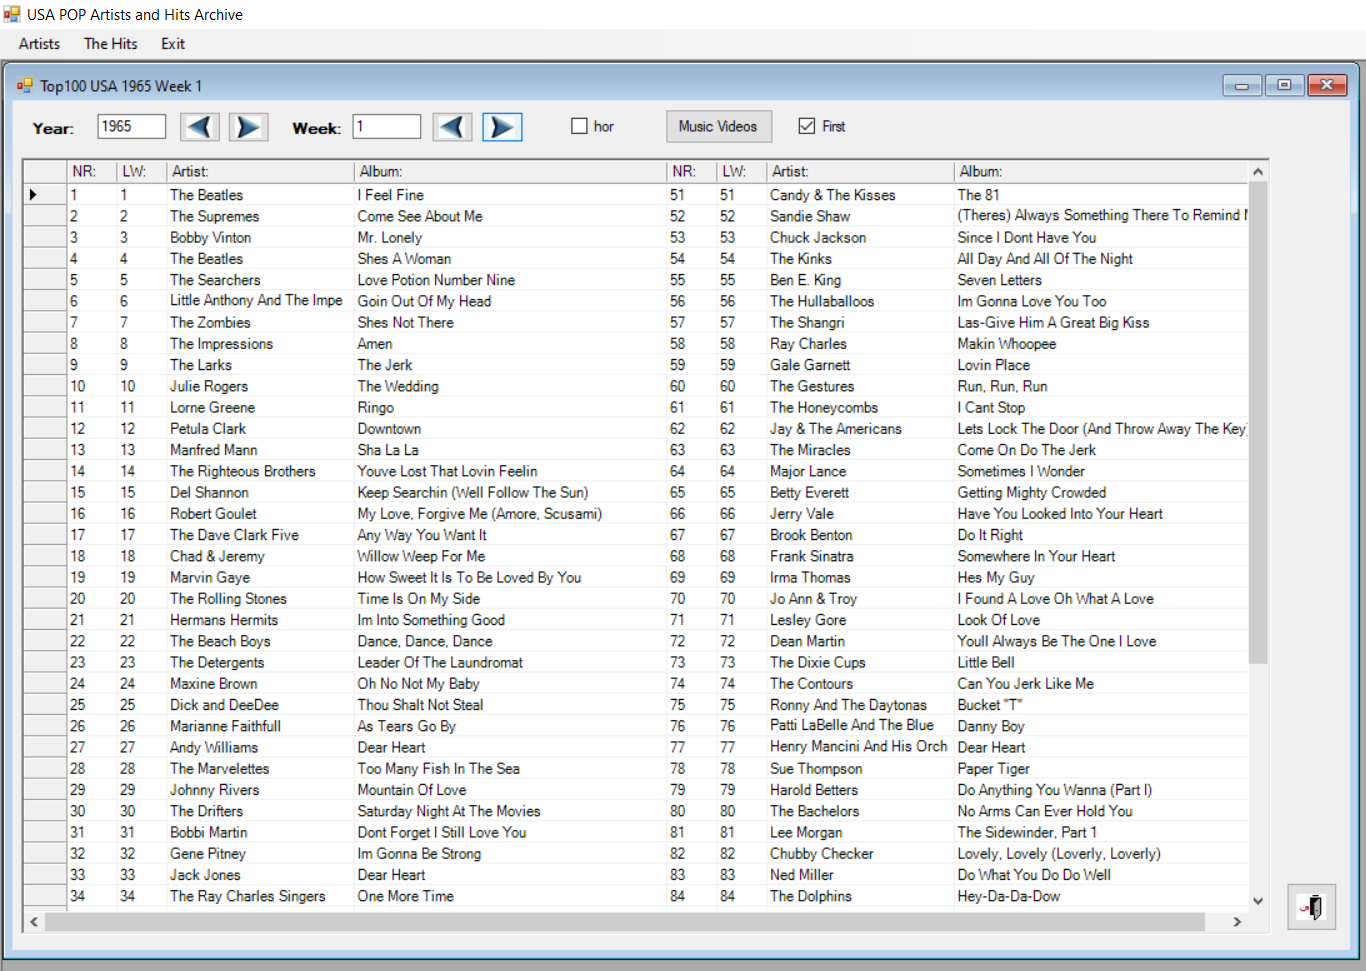This screenshot has height=971, width=1366.
Task: Go to previous week with arrow button
Action: pos(453,127)
